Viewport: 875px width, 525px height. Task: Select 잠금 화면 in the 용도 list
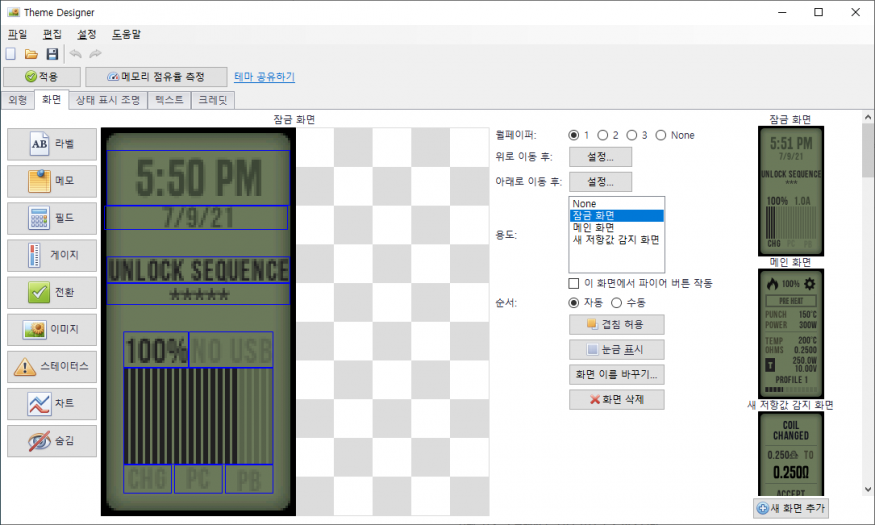(617, 215)
